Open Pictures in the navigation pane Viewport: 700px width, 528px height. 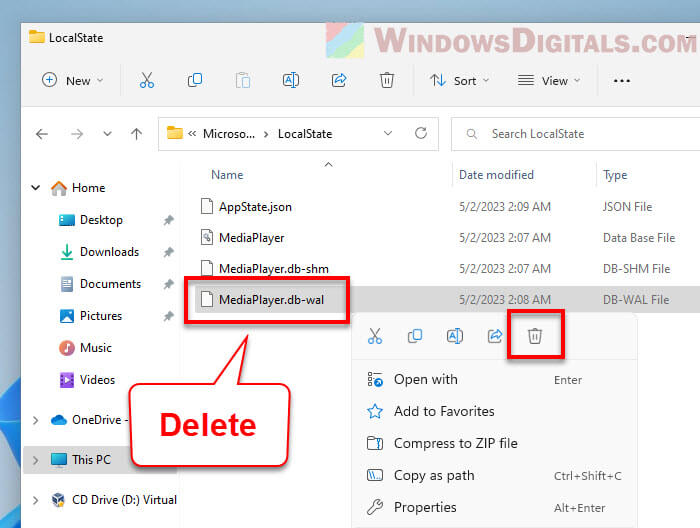[101, 316]
